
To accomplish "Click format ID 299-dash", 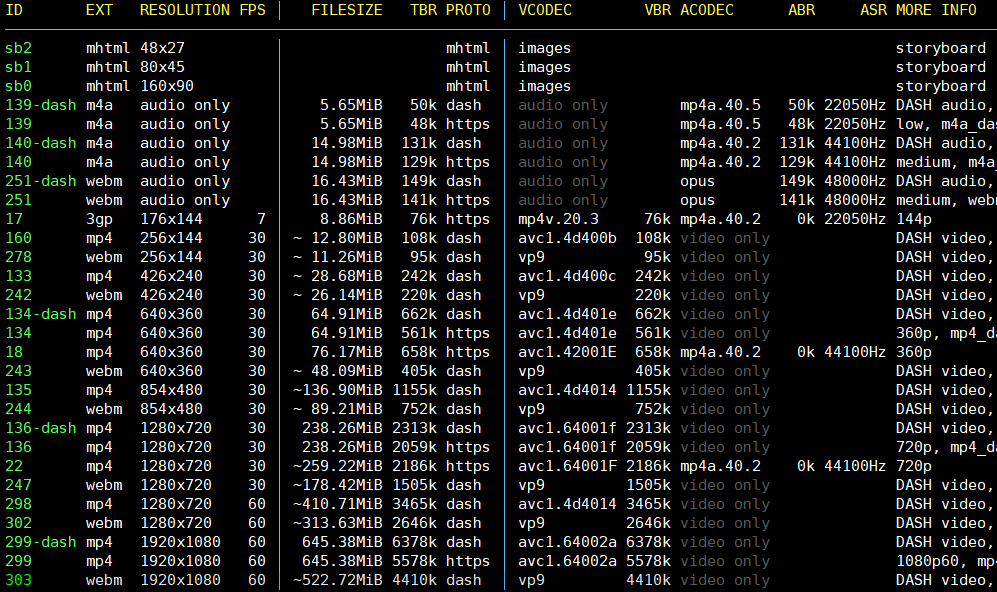I will coord(41,542).
